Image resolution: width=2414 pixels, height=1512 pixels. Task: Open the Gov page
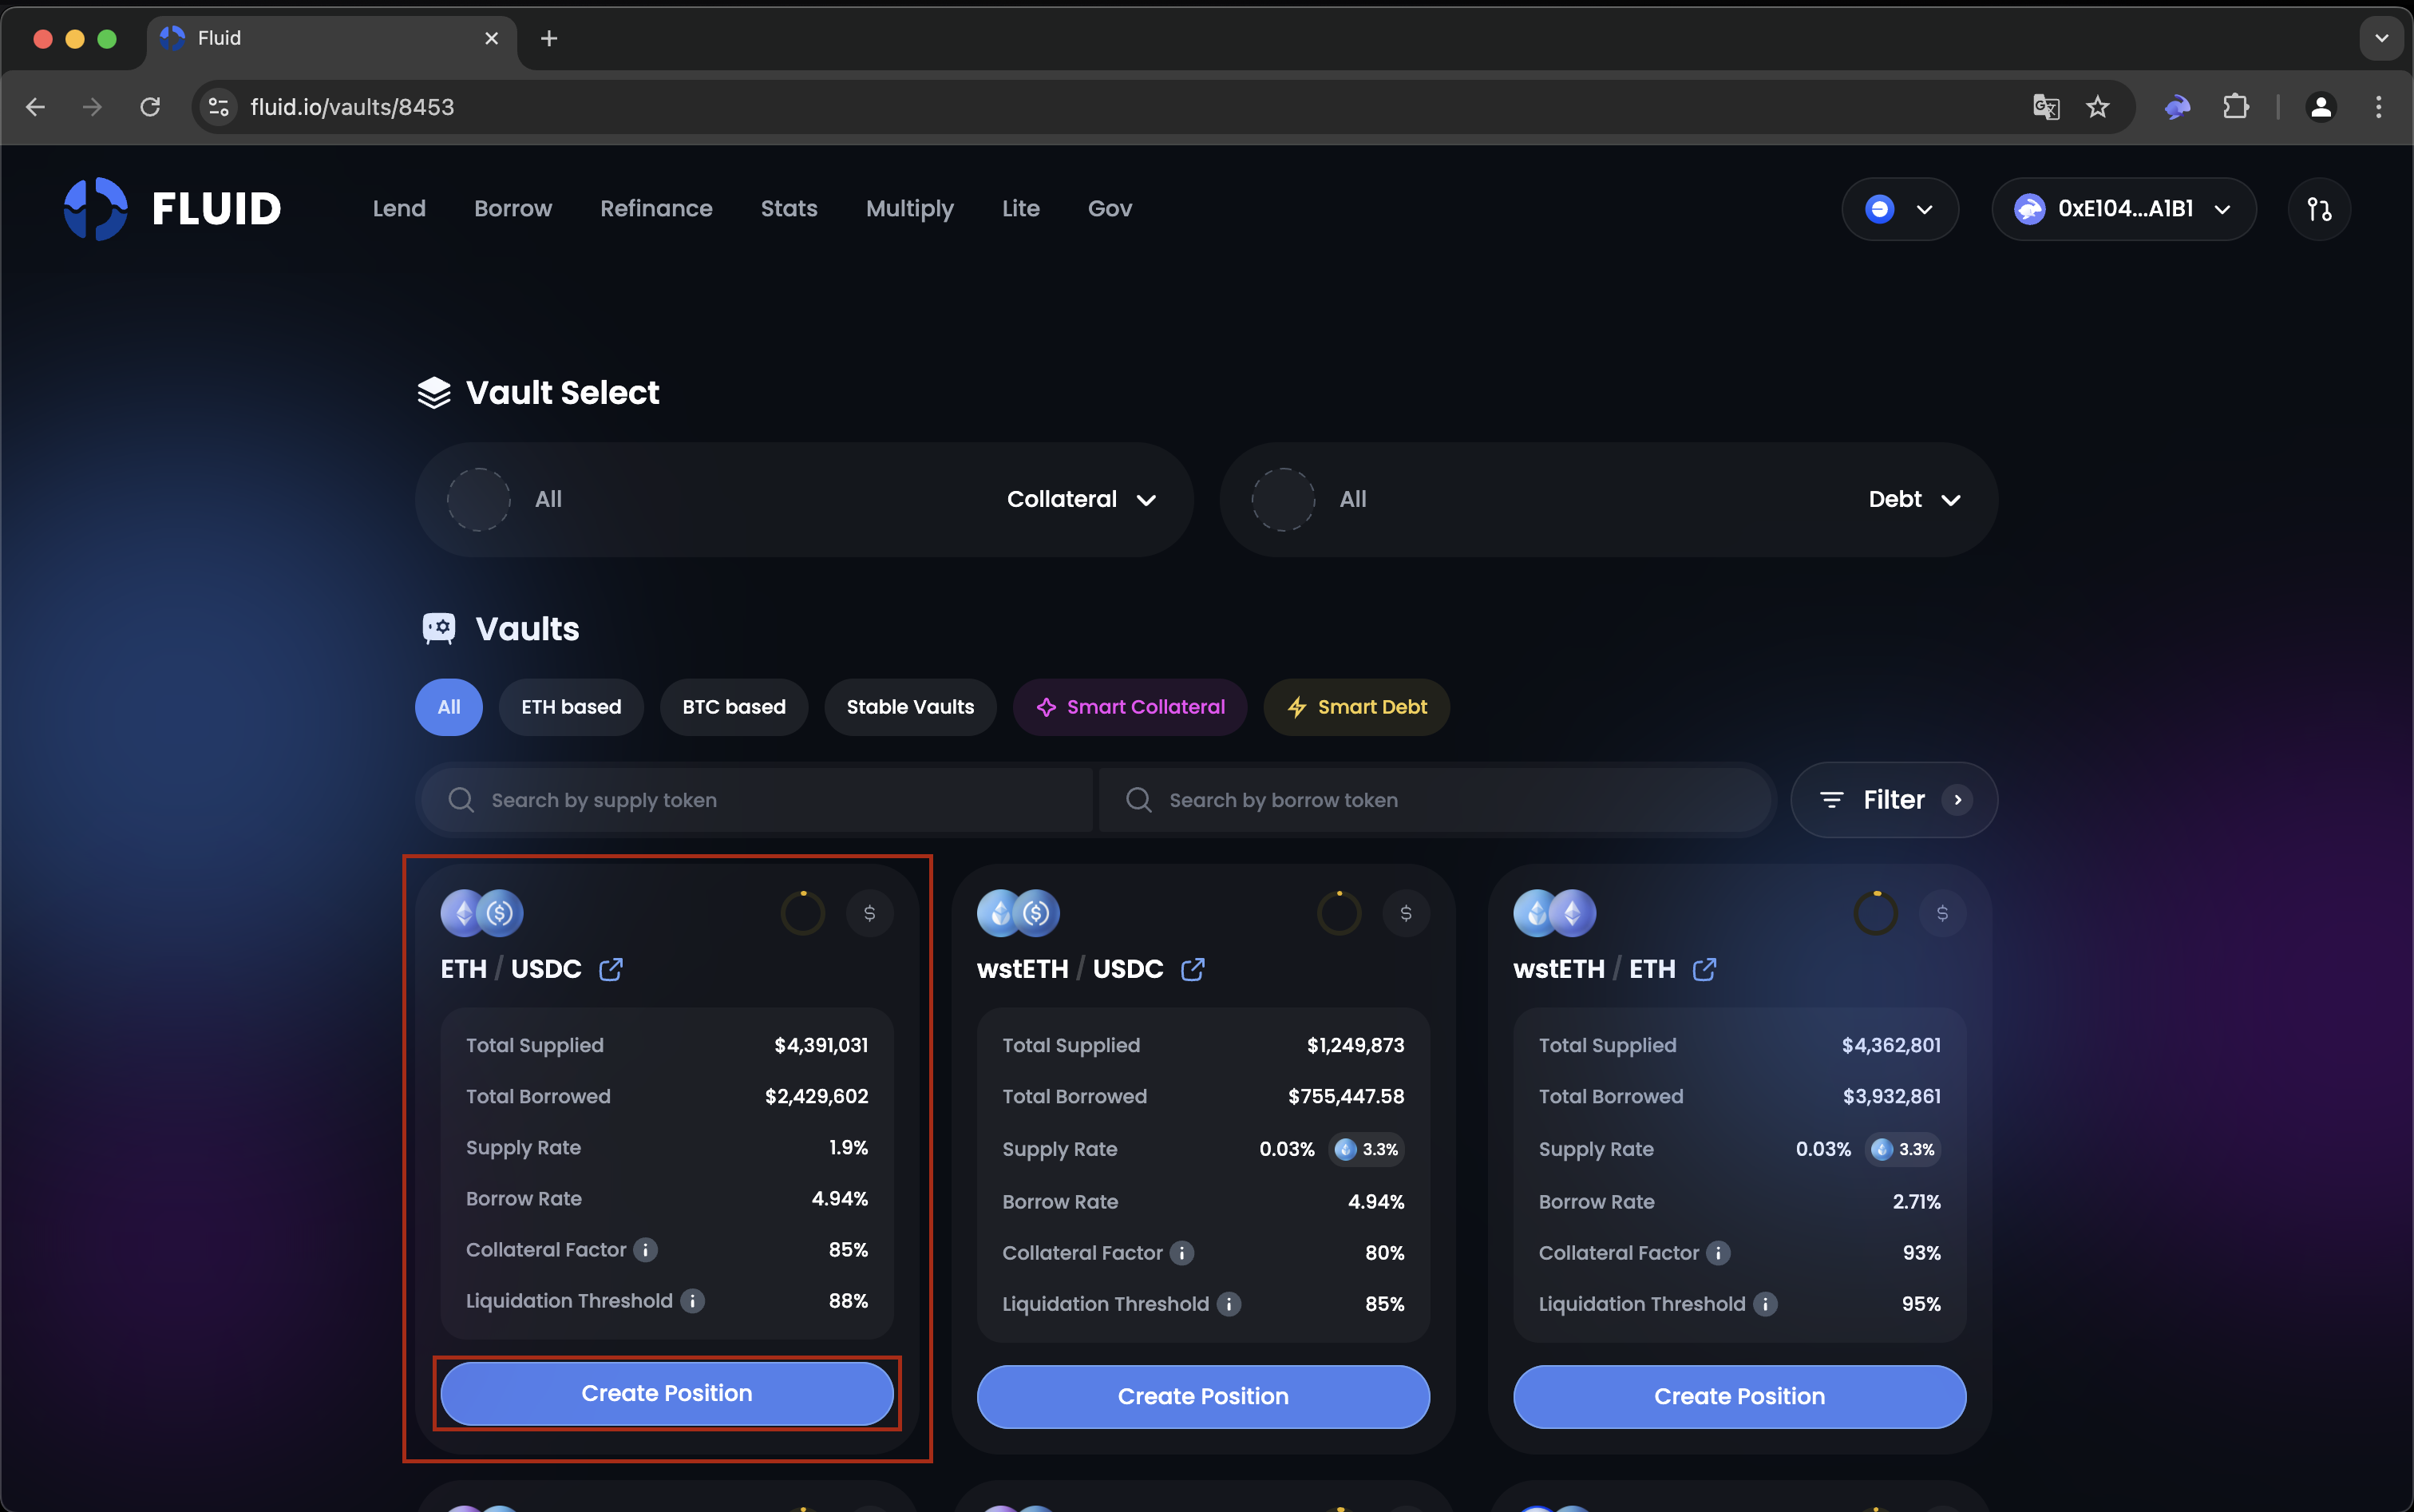(1110, 209)
